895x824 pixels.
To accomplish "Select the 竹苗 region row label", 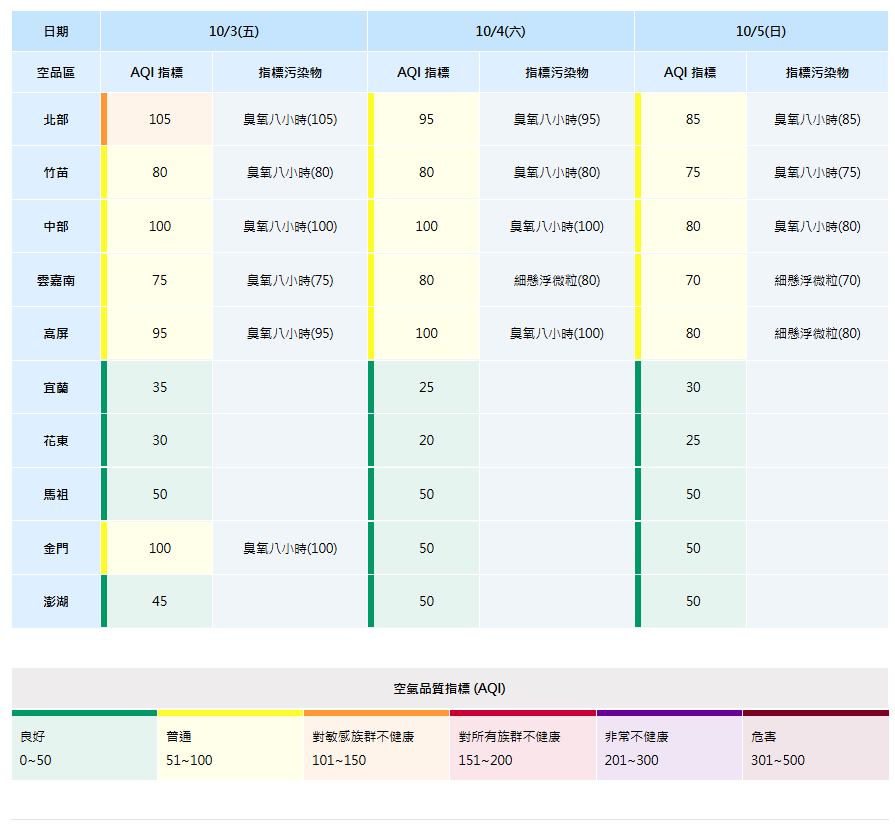I will pos(56,172).
